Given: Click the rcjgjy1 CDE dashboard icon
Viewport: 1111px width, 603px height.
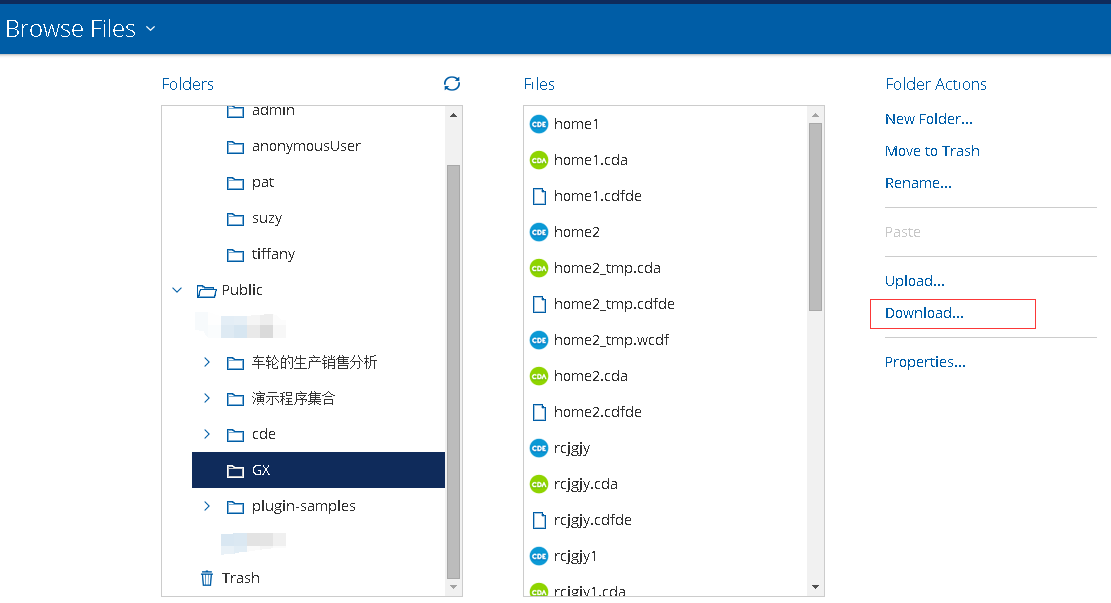Looking at the screenshot, I should [539, 556].
